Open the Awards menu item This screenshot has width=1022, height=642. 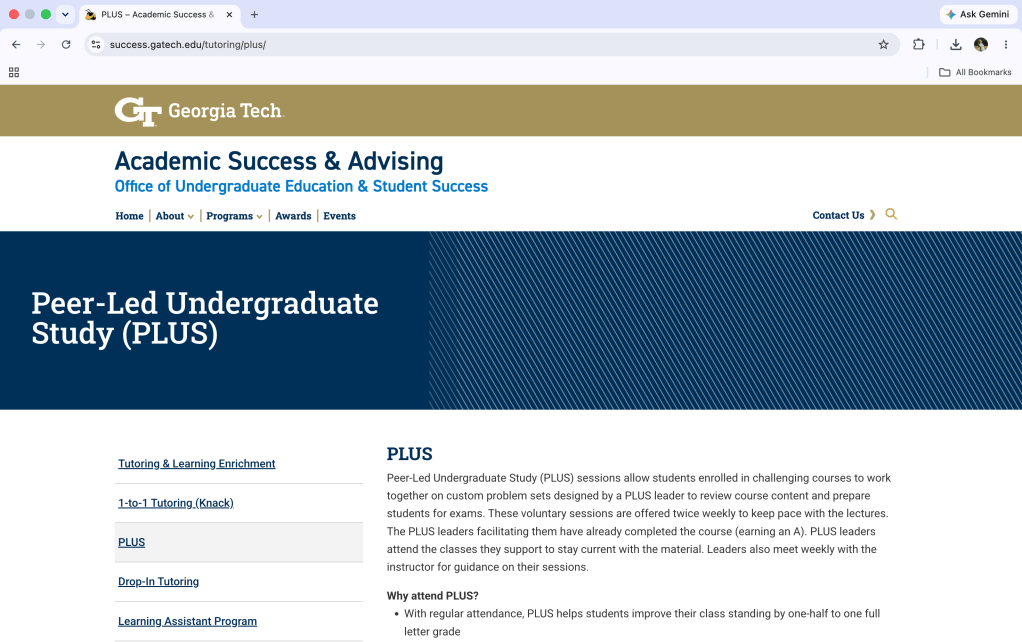[x=293, y=216]
